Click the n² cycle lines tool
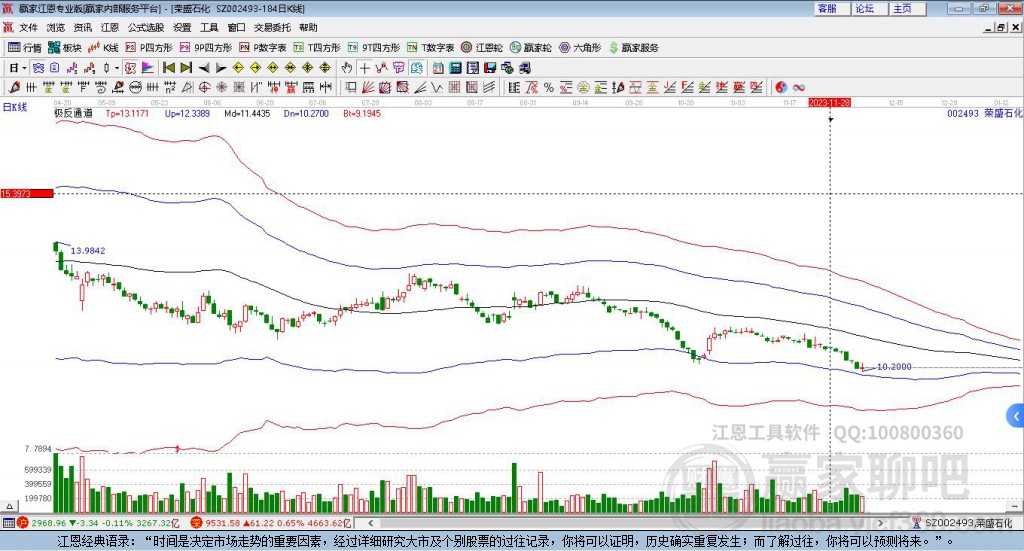 [x=170, y=87]
